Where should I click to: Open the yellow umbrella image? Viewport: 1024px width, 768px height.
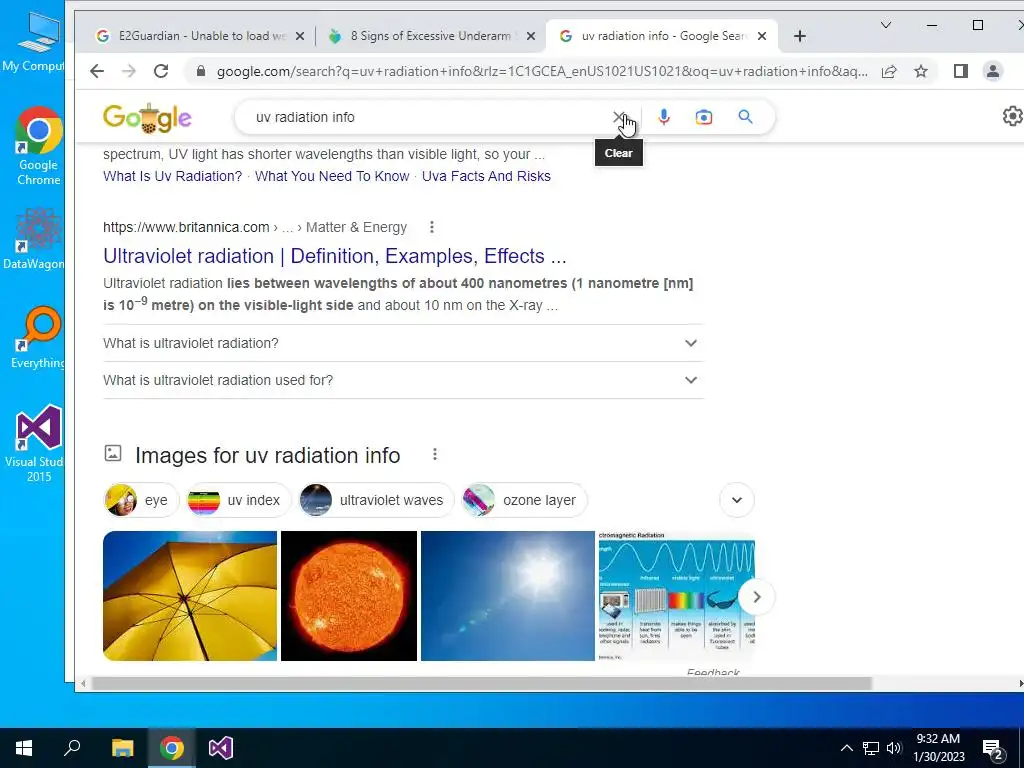coord(190,596)
